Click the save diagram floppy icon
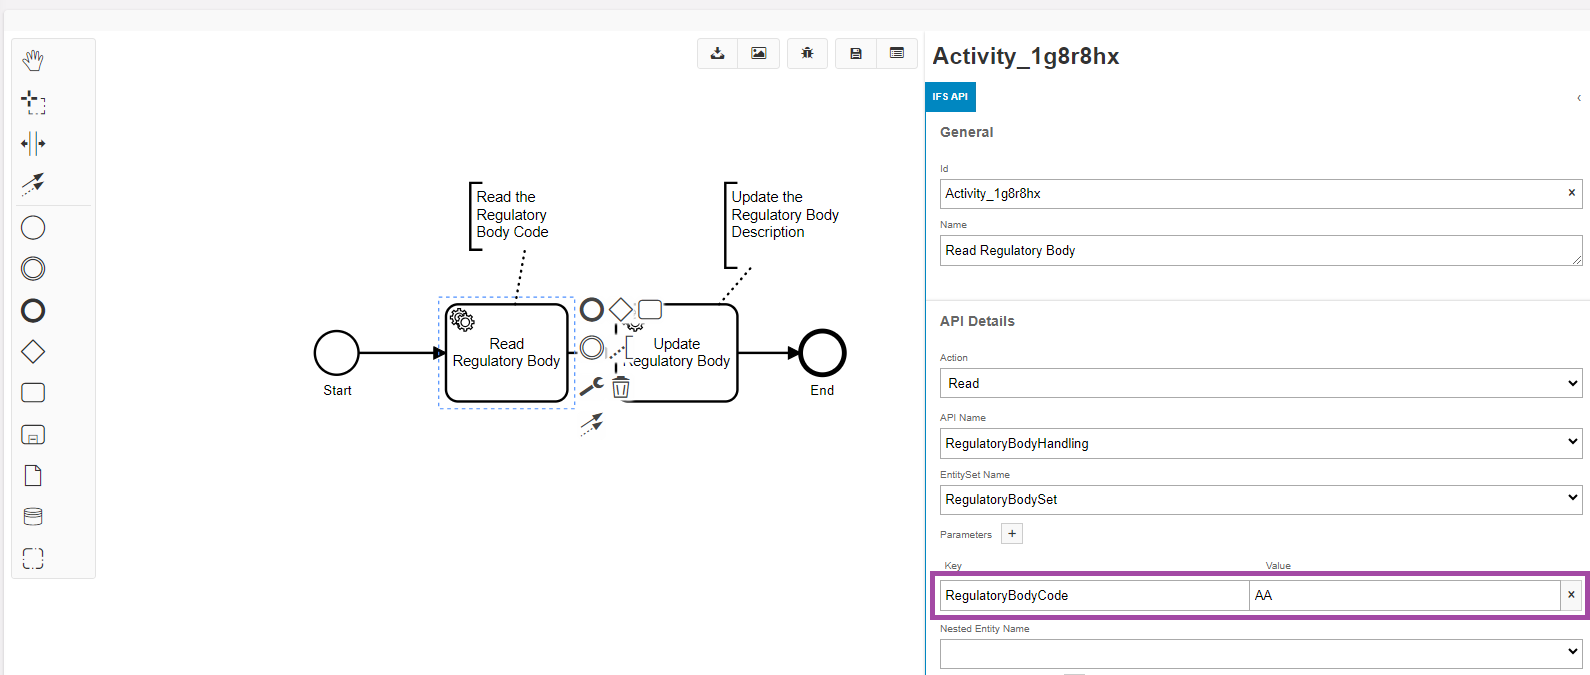The height and width of the screenshot is (675, 1590). pos(856,54)
